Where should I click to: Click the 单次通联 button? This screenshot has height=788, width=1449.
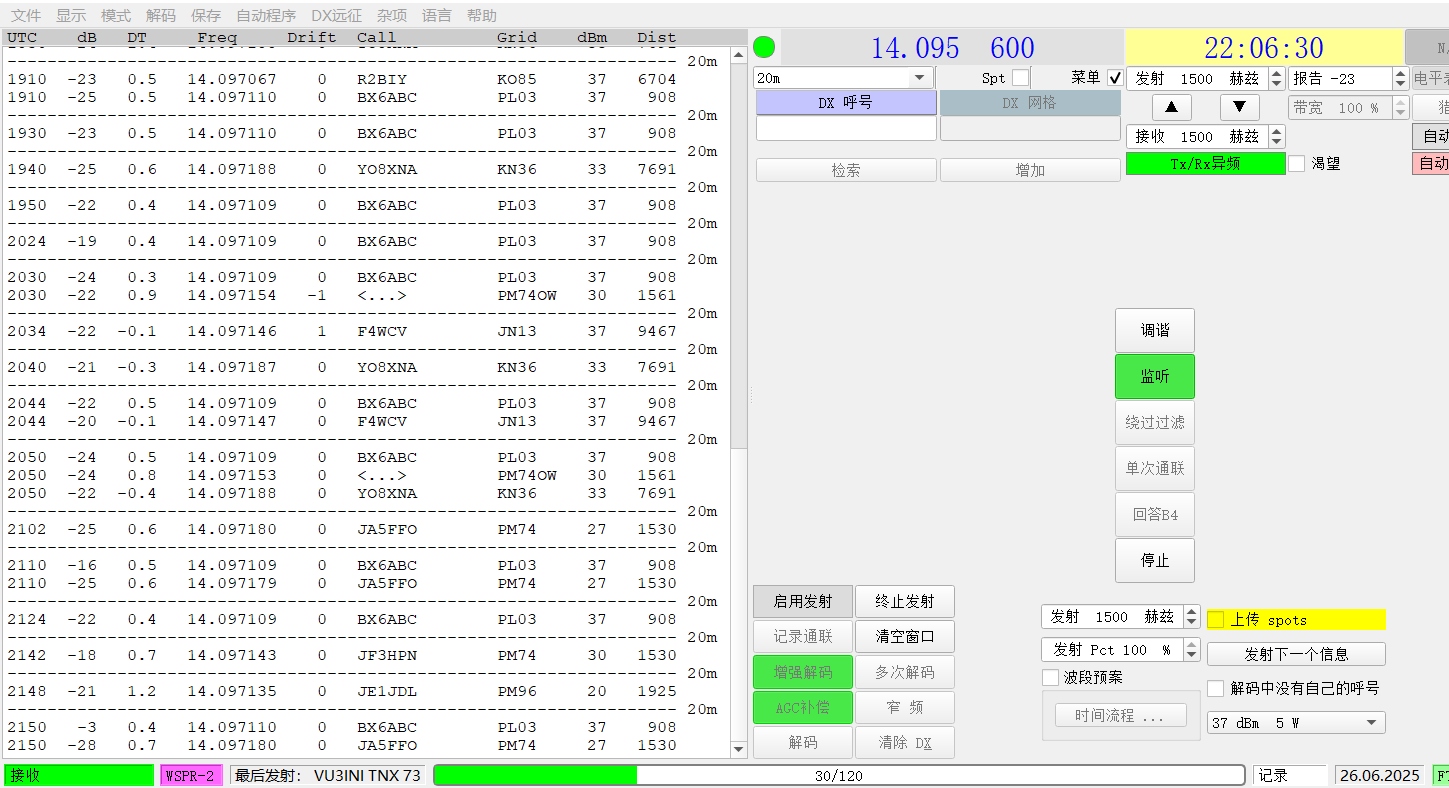(1155, 468)
